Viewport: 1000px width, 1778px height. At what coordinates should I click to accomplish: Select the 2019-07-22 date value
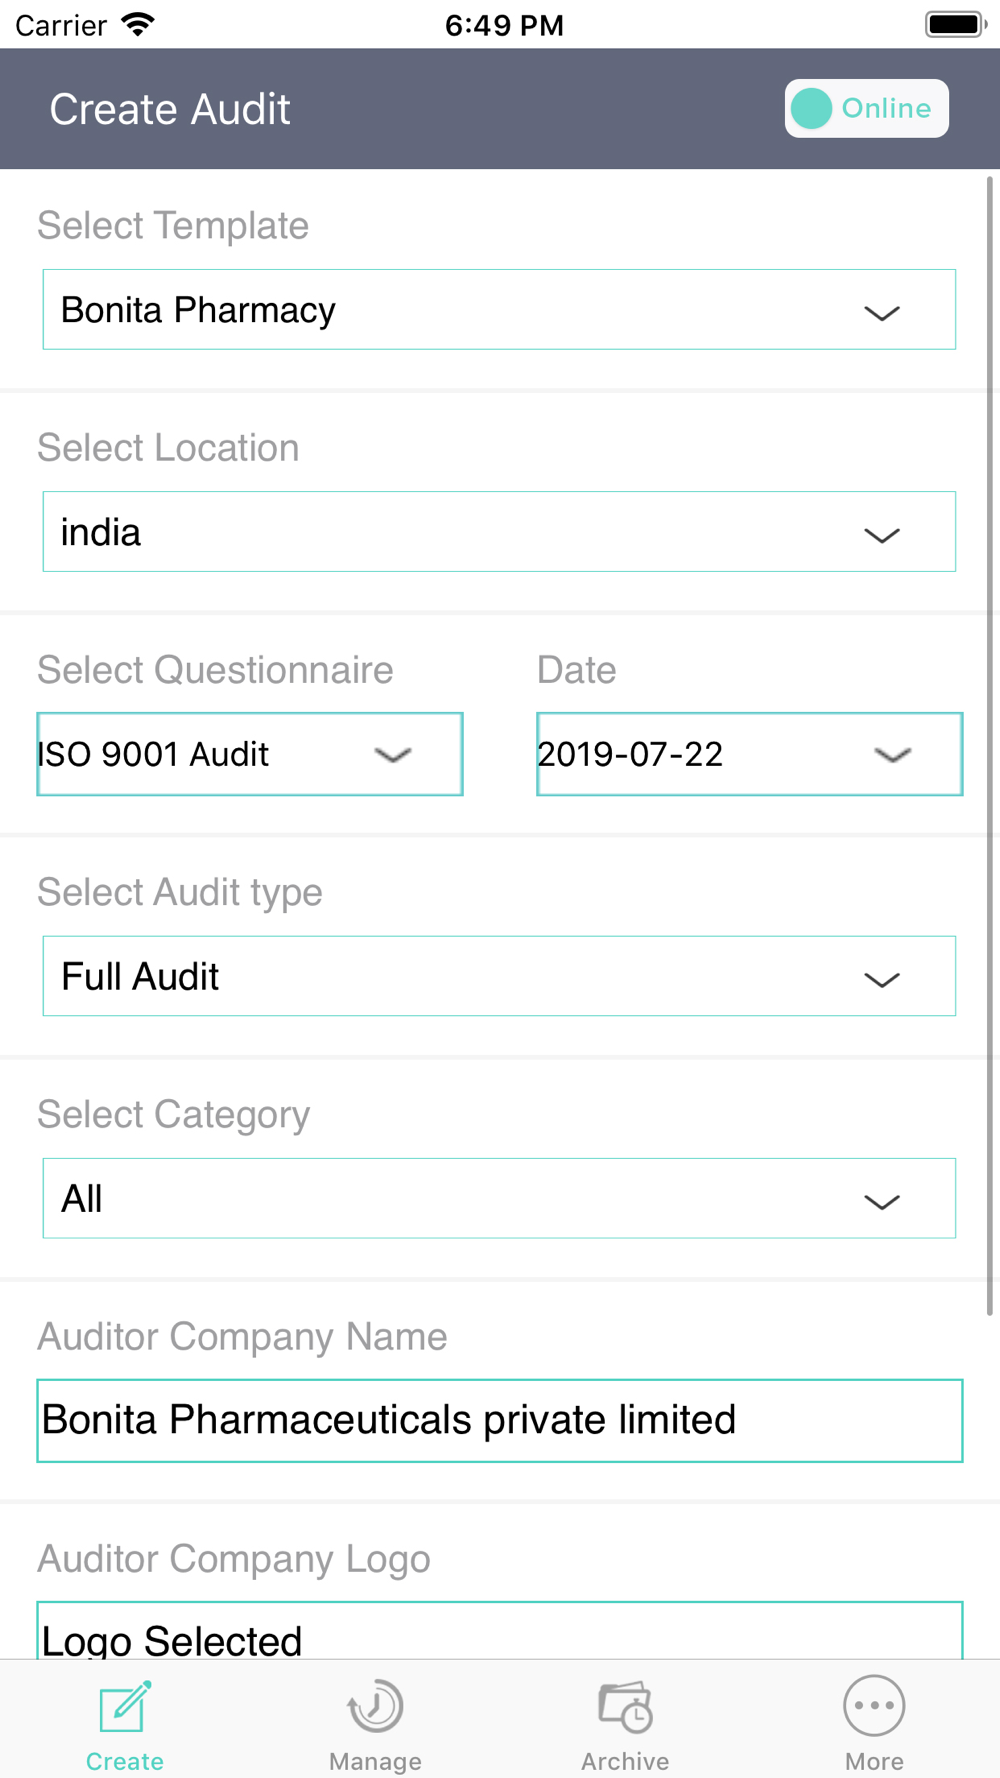coord(630,754)
